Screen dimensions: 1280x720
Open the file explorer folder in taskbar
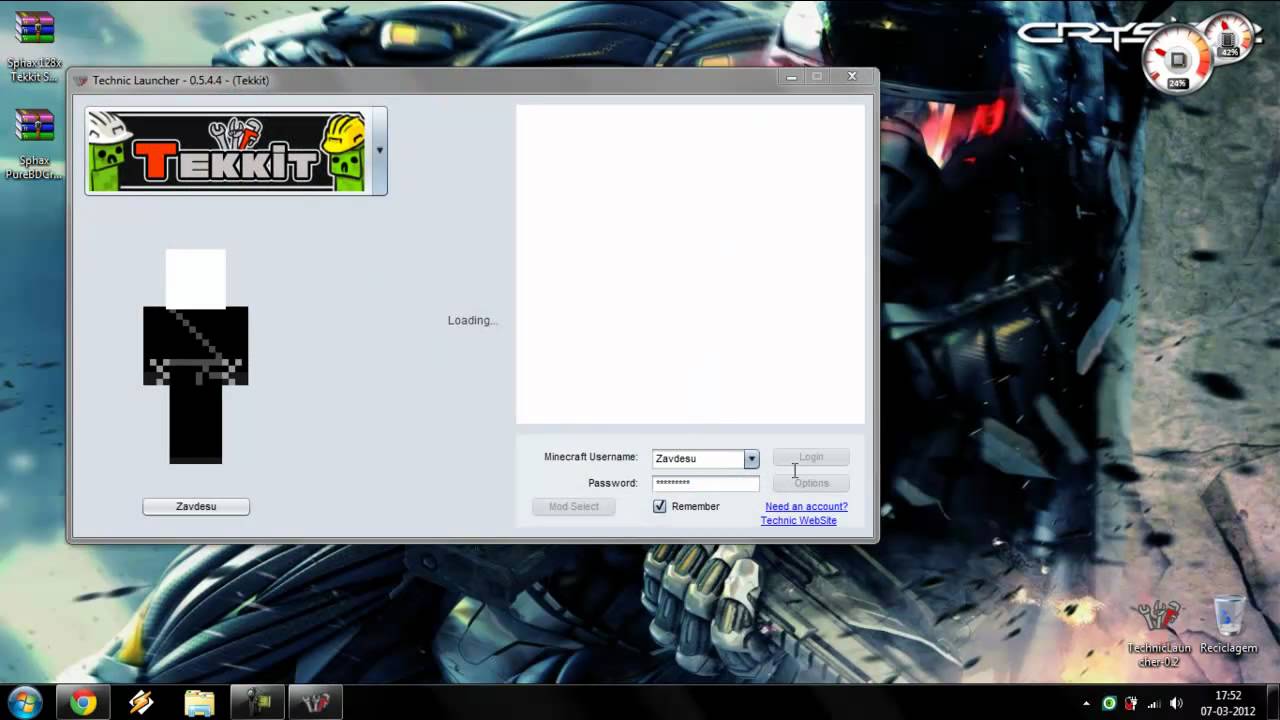point(199,703)
